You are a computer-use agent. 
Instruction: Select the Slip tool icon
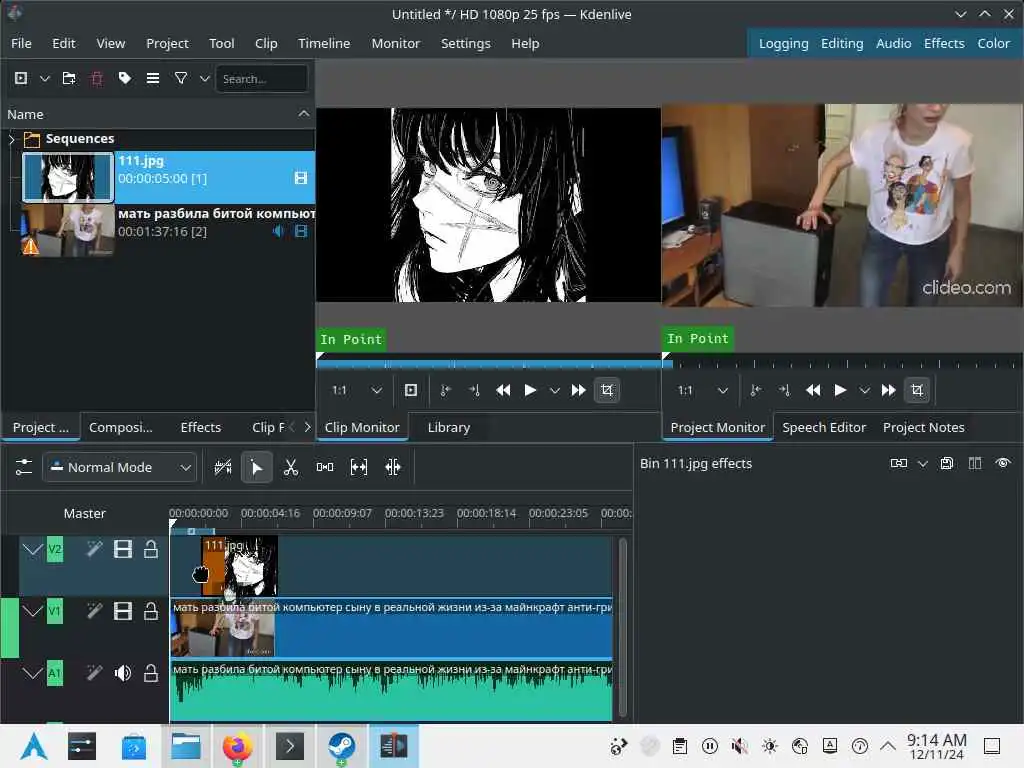click(x=359, y=467)
